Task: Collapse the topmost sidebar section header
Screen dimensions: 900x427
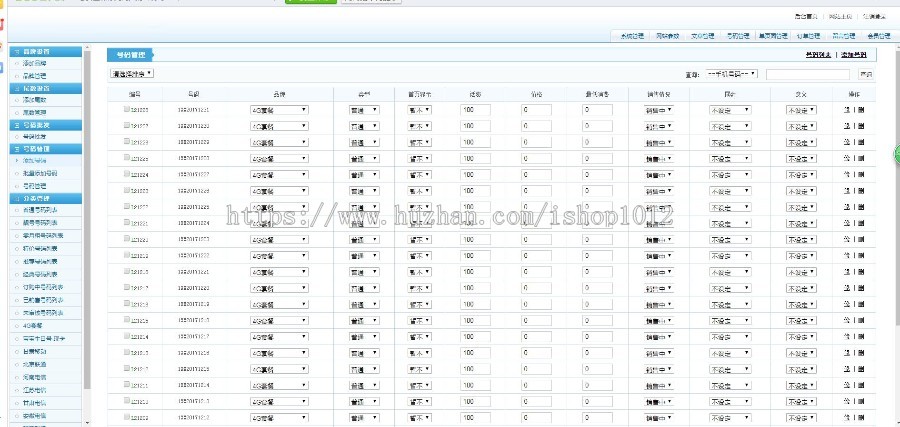Action: (x=45, y=52)
